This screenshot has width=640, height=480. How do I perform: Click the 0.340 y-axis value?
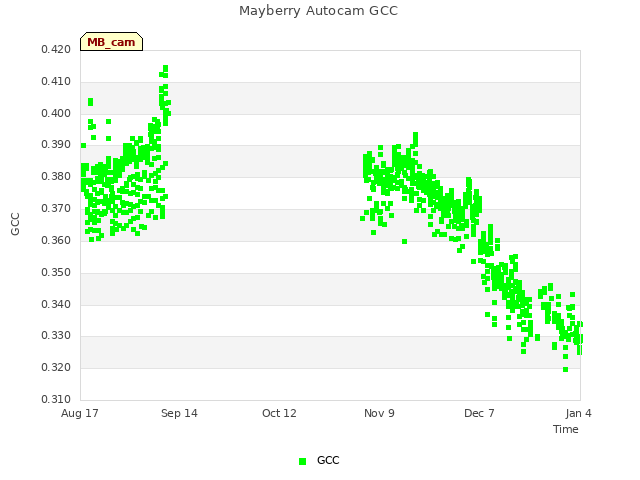56,304
